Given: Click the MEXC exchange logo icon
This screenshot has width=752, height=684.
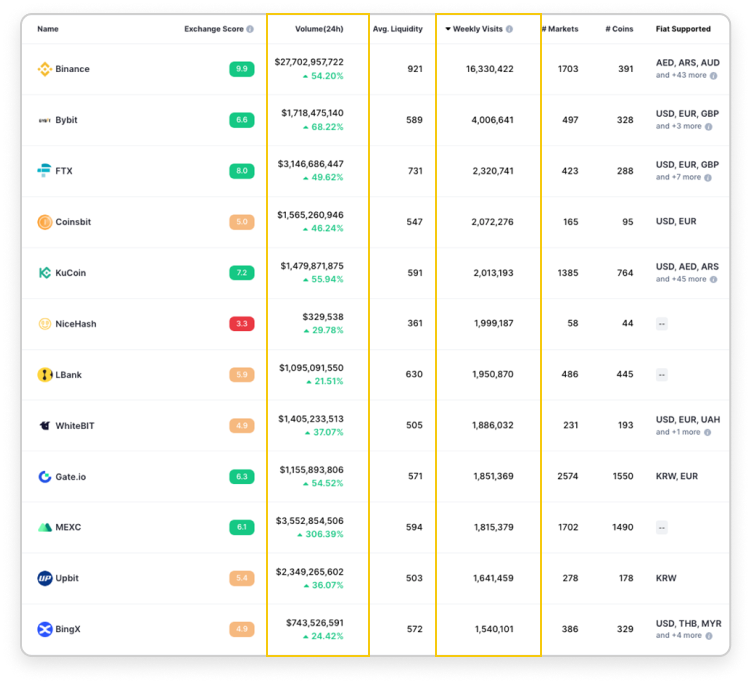Looking at the screenshot, I should coord(45,528).
